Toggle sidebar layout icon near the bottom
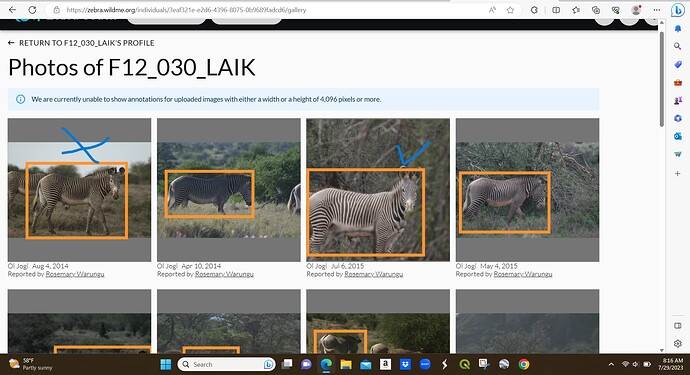 (678, 326)
